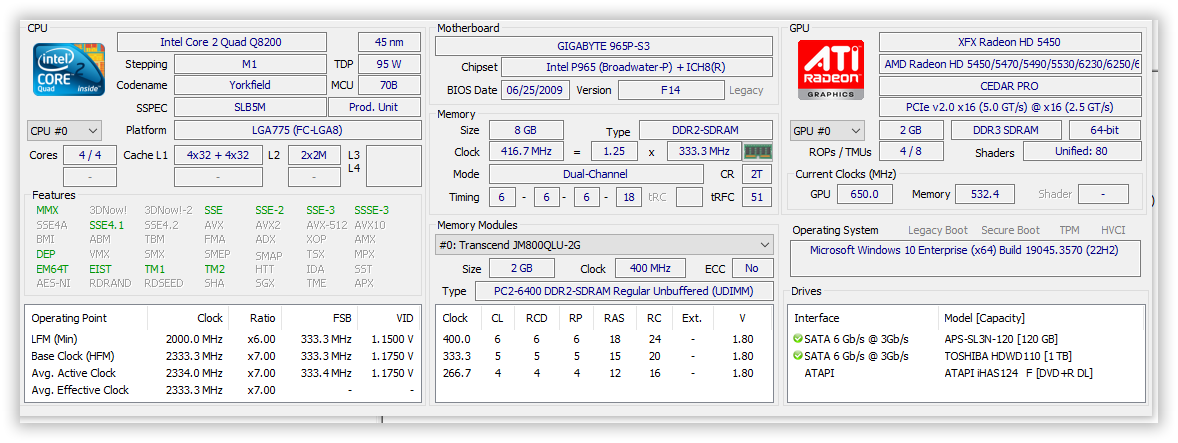1178x443 pixels.
Task: Click the MMX feature label
Action: pyautogui.click(x=47, y=210)
